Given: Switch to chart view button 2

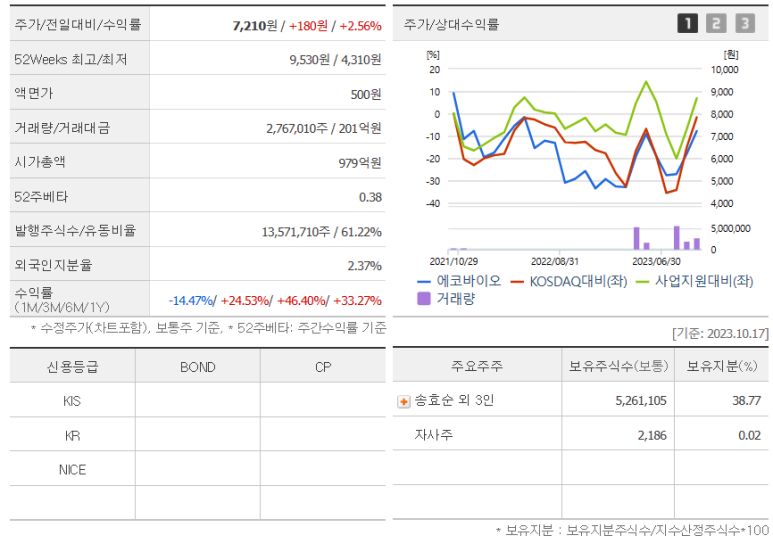Looking at the screenshot, I should (716, 23).
